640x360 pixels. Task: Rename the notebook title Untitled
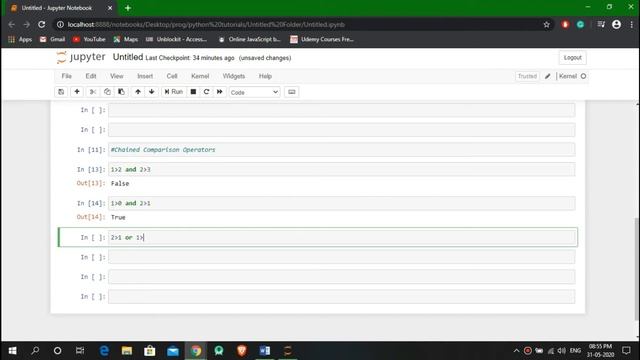[x=128, y=57]
